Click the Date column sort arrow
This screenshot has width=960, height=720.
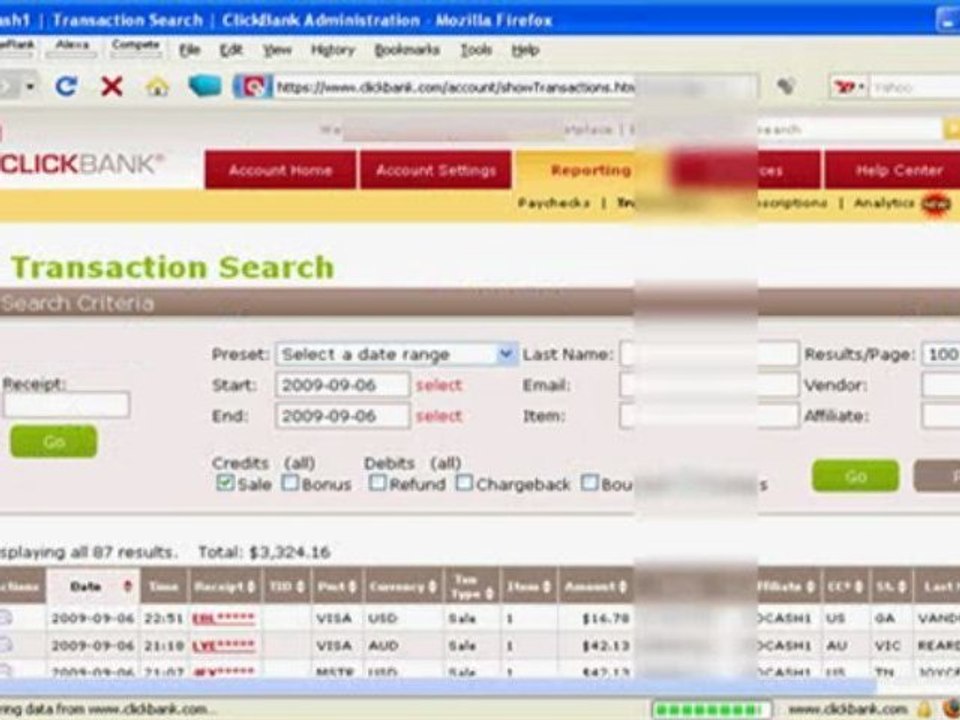point(127,586)
